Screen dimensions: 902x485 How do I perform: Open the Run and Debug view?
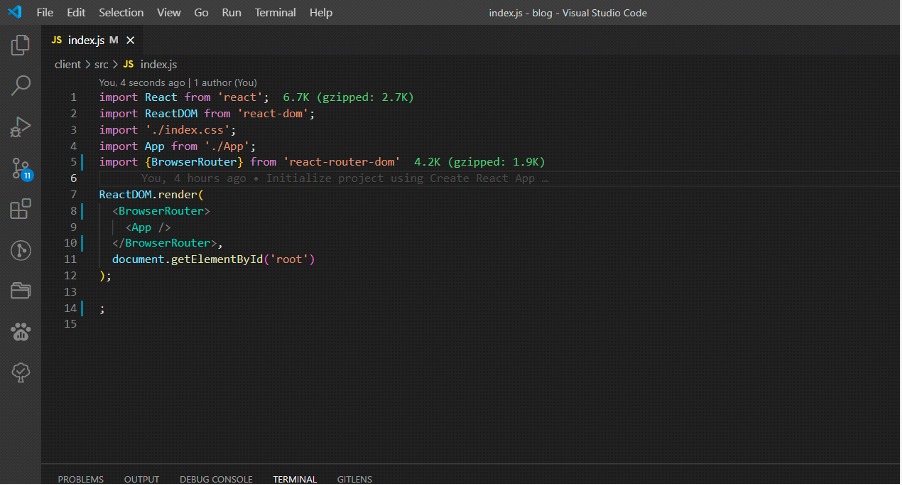(20, 127)
